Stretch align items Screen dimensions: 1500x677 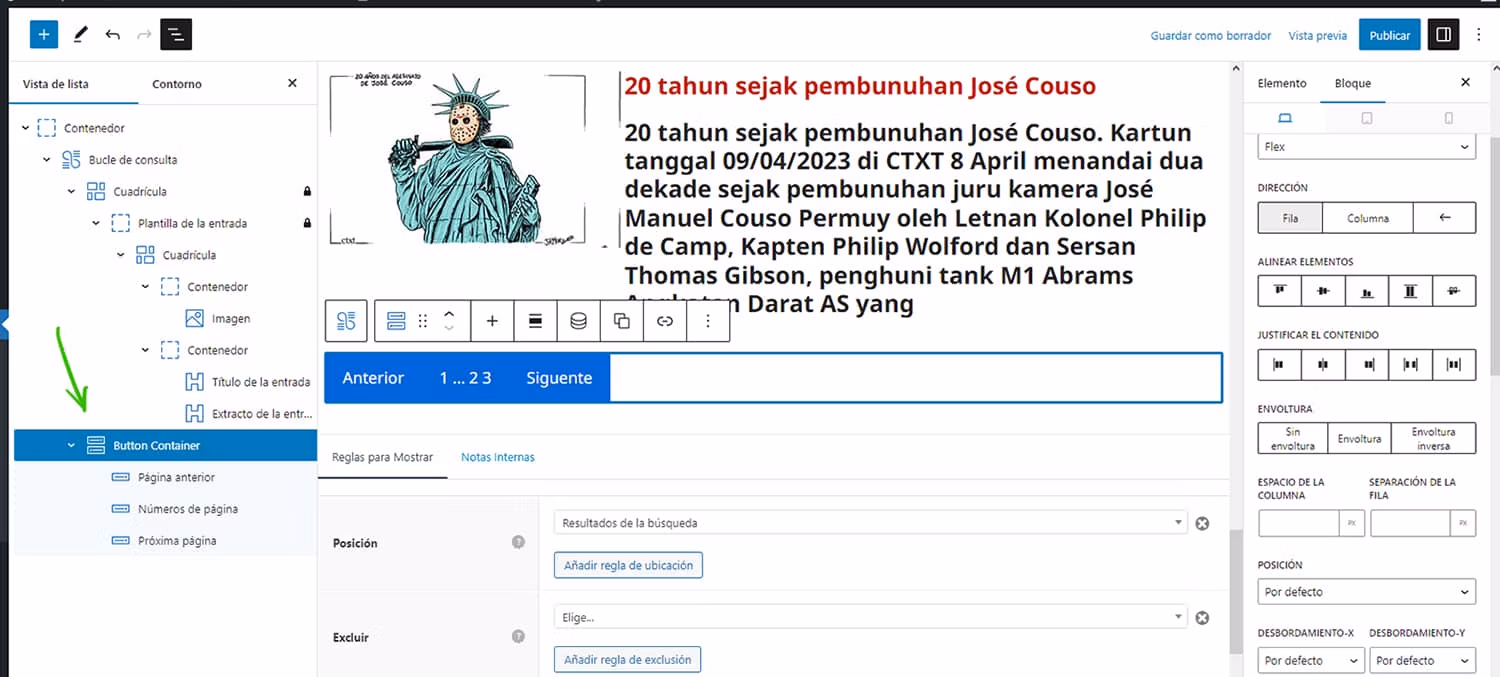[x=1410, y=291]
